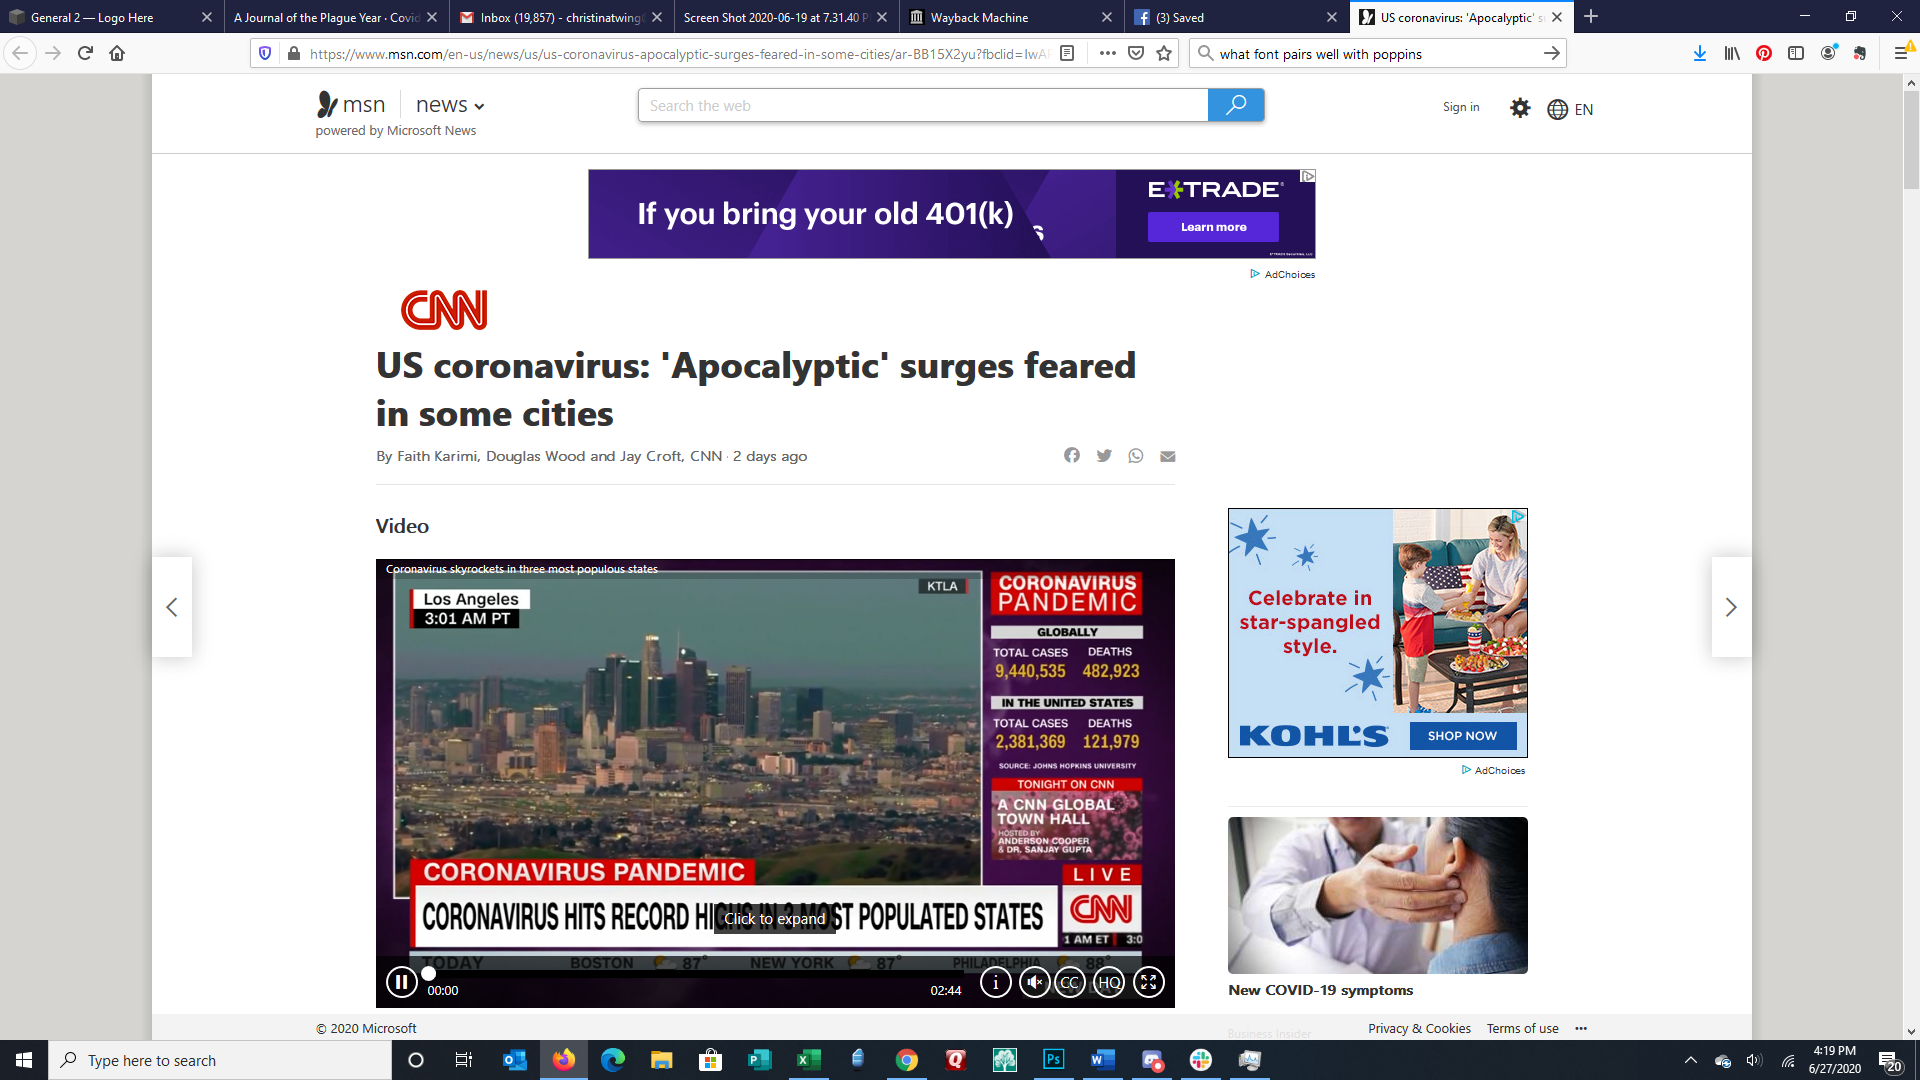Click video progress bar scrubber
This screenshot has height=1080, width=1920.
click(x=429, y=973)
